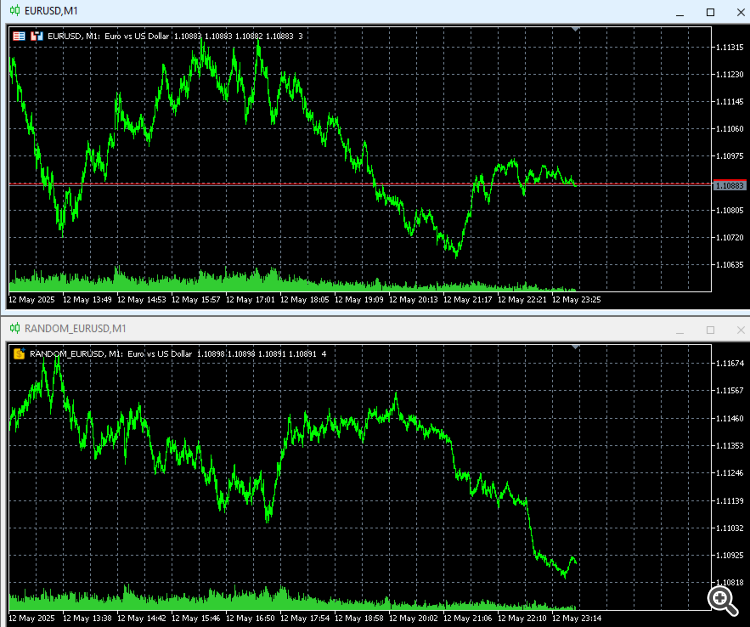Click the '12 May 23:25' time label

(576, 300)
